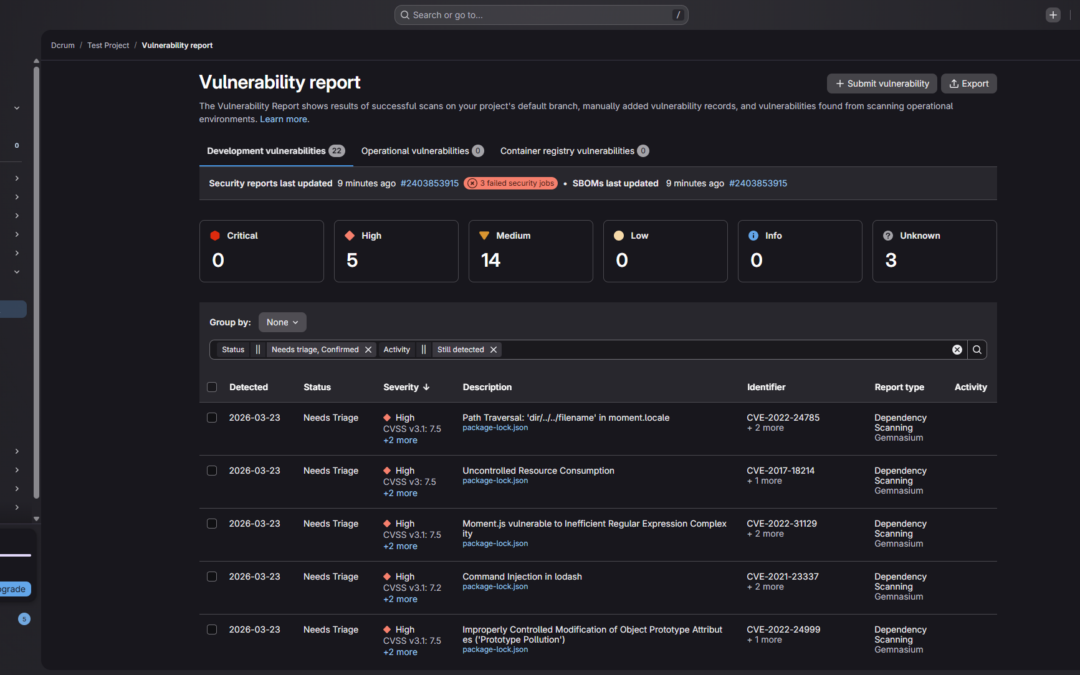Open pipeline #2403853915 beside Security reports last updated

pos(429,184)
